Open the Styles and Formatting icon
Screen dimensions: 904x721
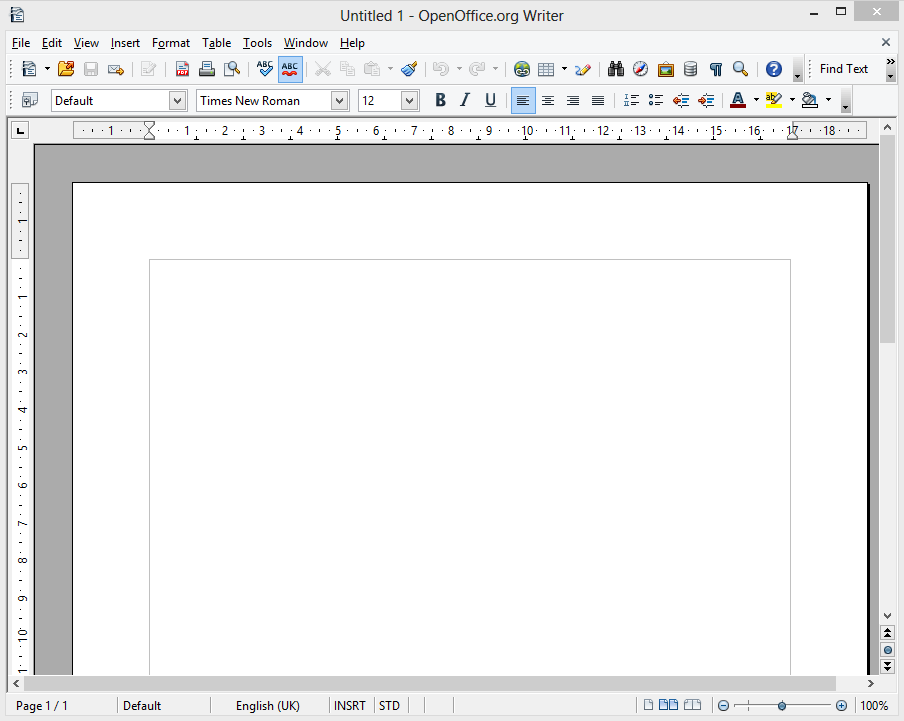29,100
